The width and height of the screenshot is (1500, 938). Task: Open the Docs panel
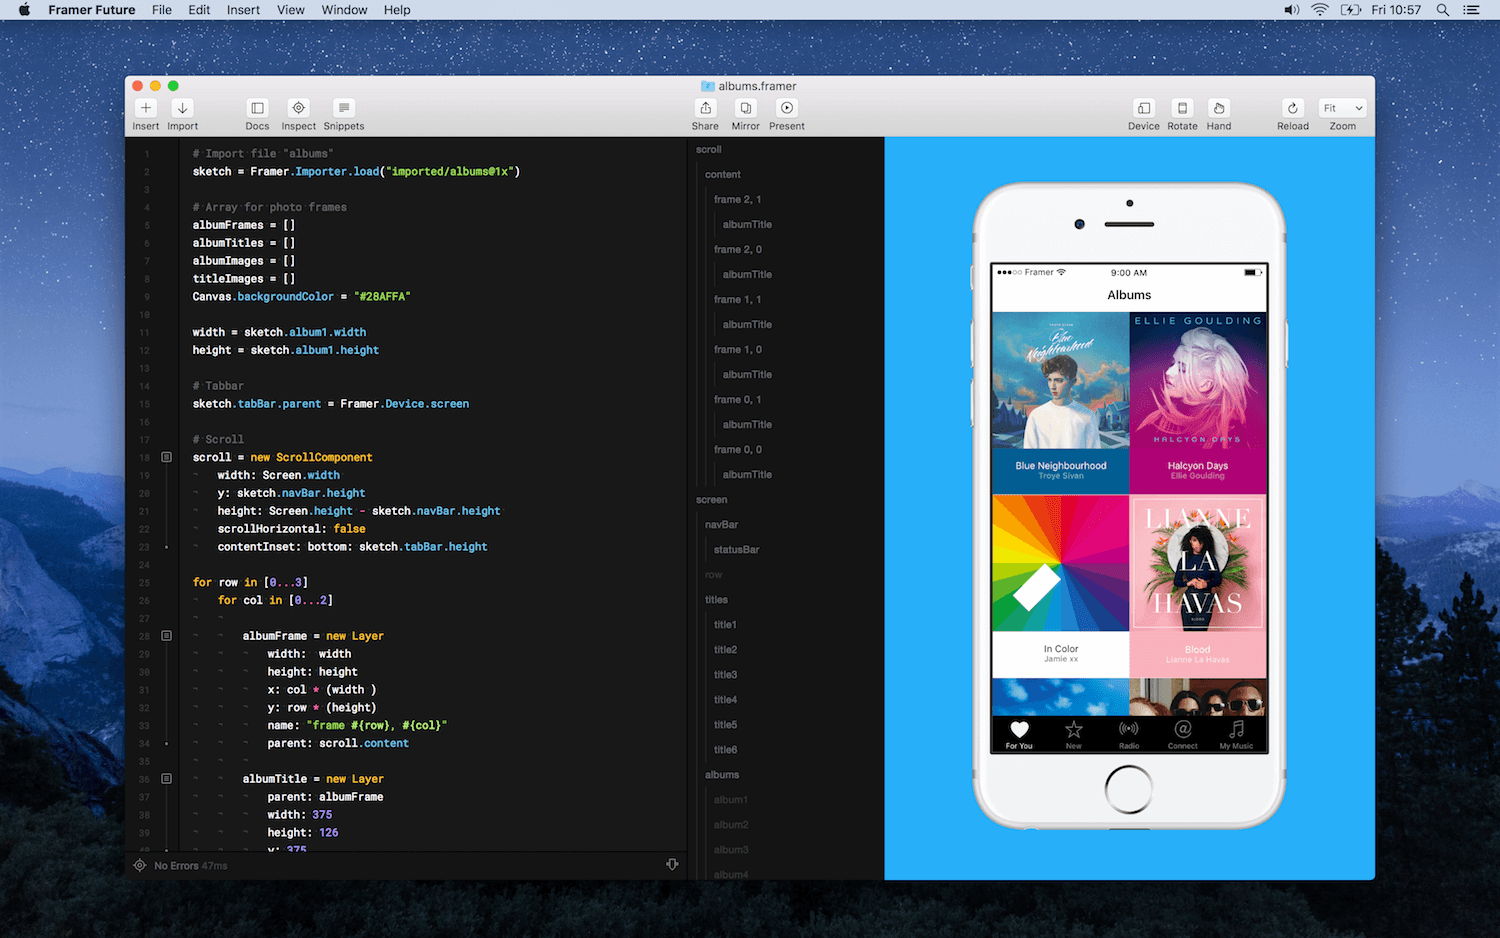click(257, 112)
